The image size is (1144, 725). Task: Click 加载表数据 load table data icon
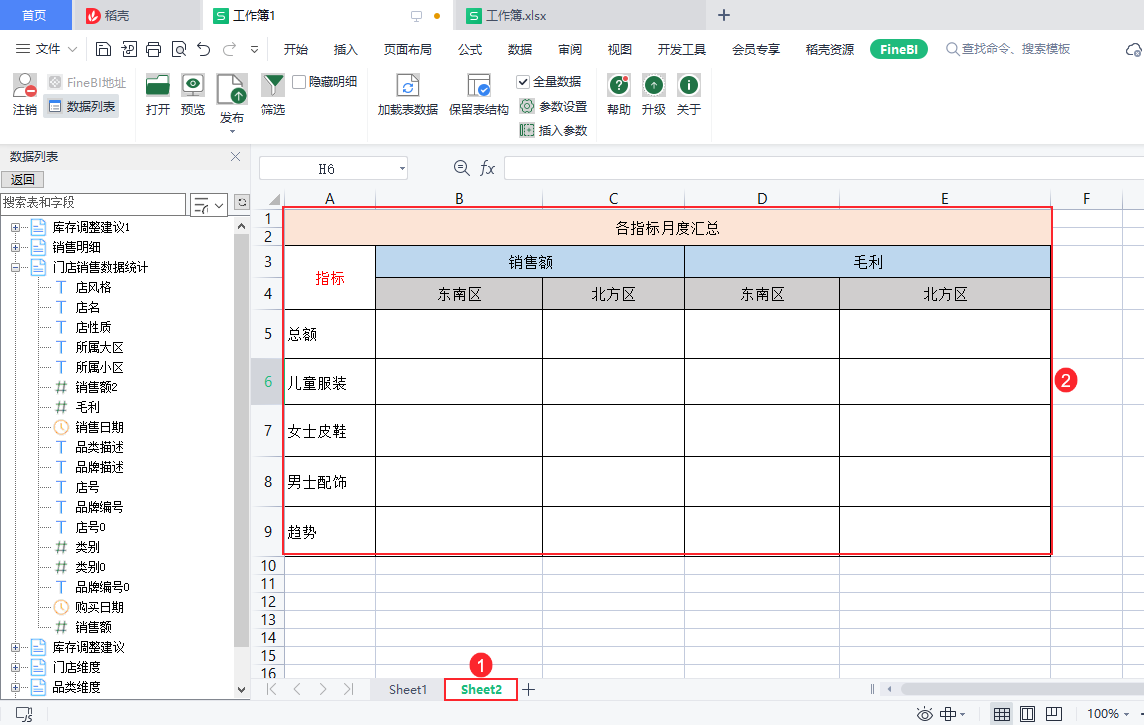click(407, 85)
